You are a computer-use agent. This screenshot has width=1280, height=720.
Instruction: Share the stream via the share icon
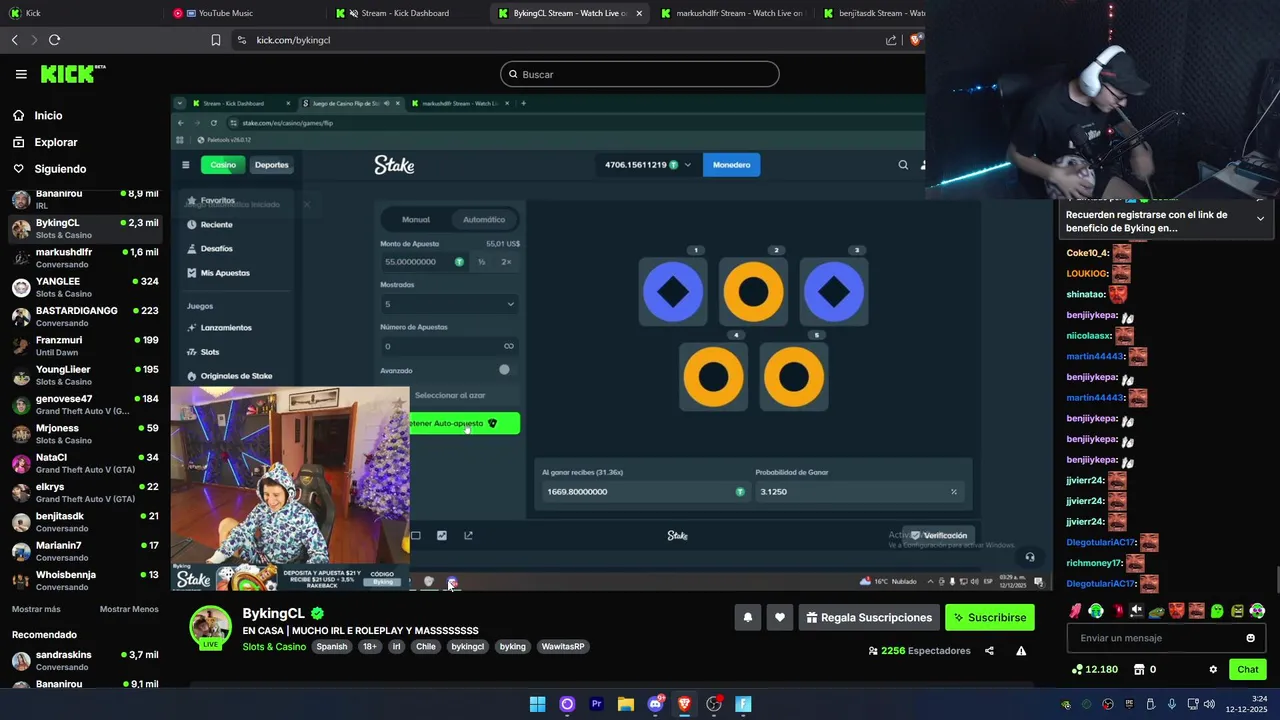(989, 651)
